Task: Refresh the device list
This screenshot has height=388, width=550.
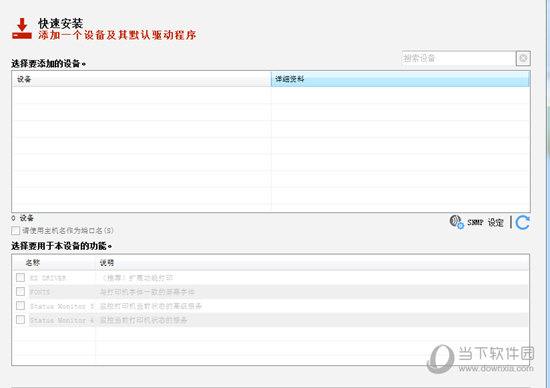Action: [523, 222]
